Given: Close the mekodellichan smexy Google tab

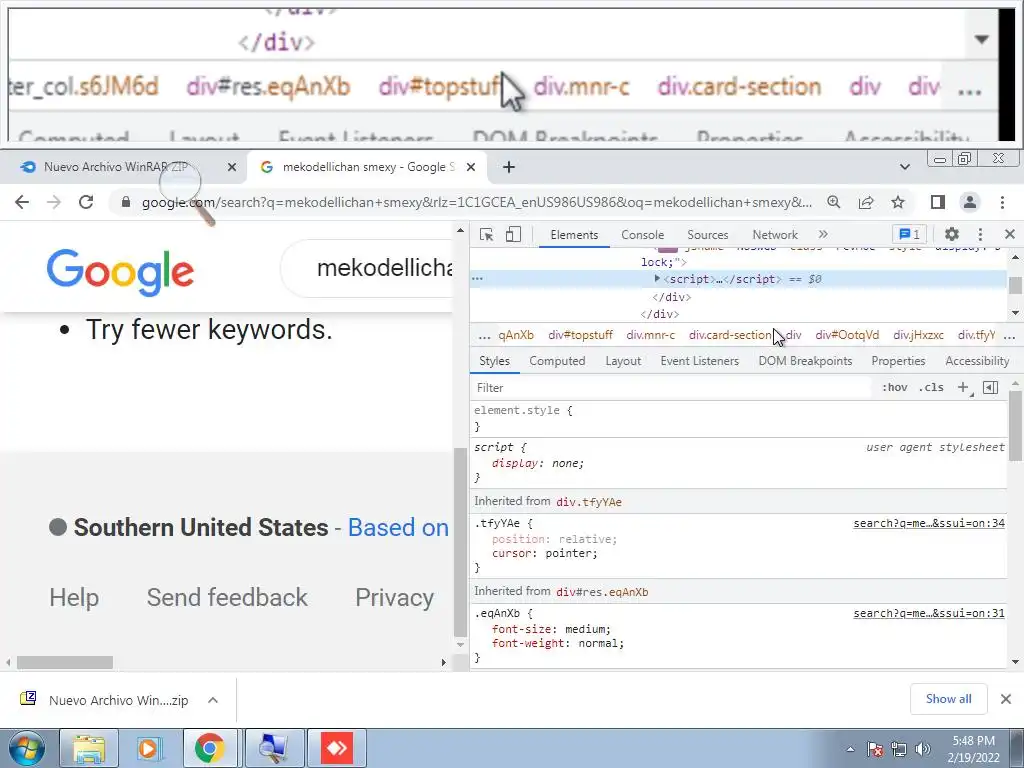Looking at the screenshot, I should click(x=470, y=167).
